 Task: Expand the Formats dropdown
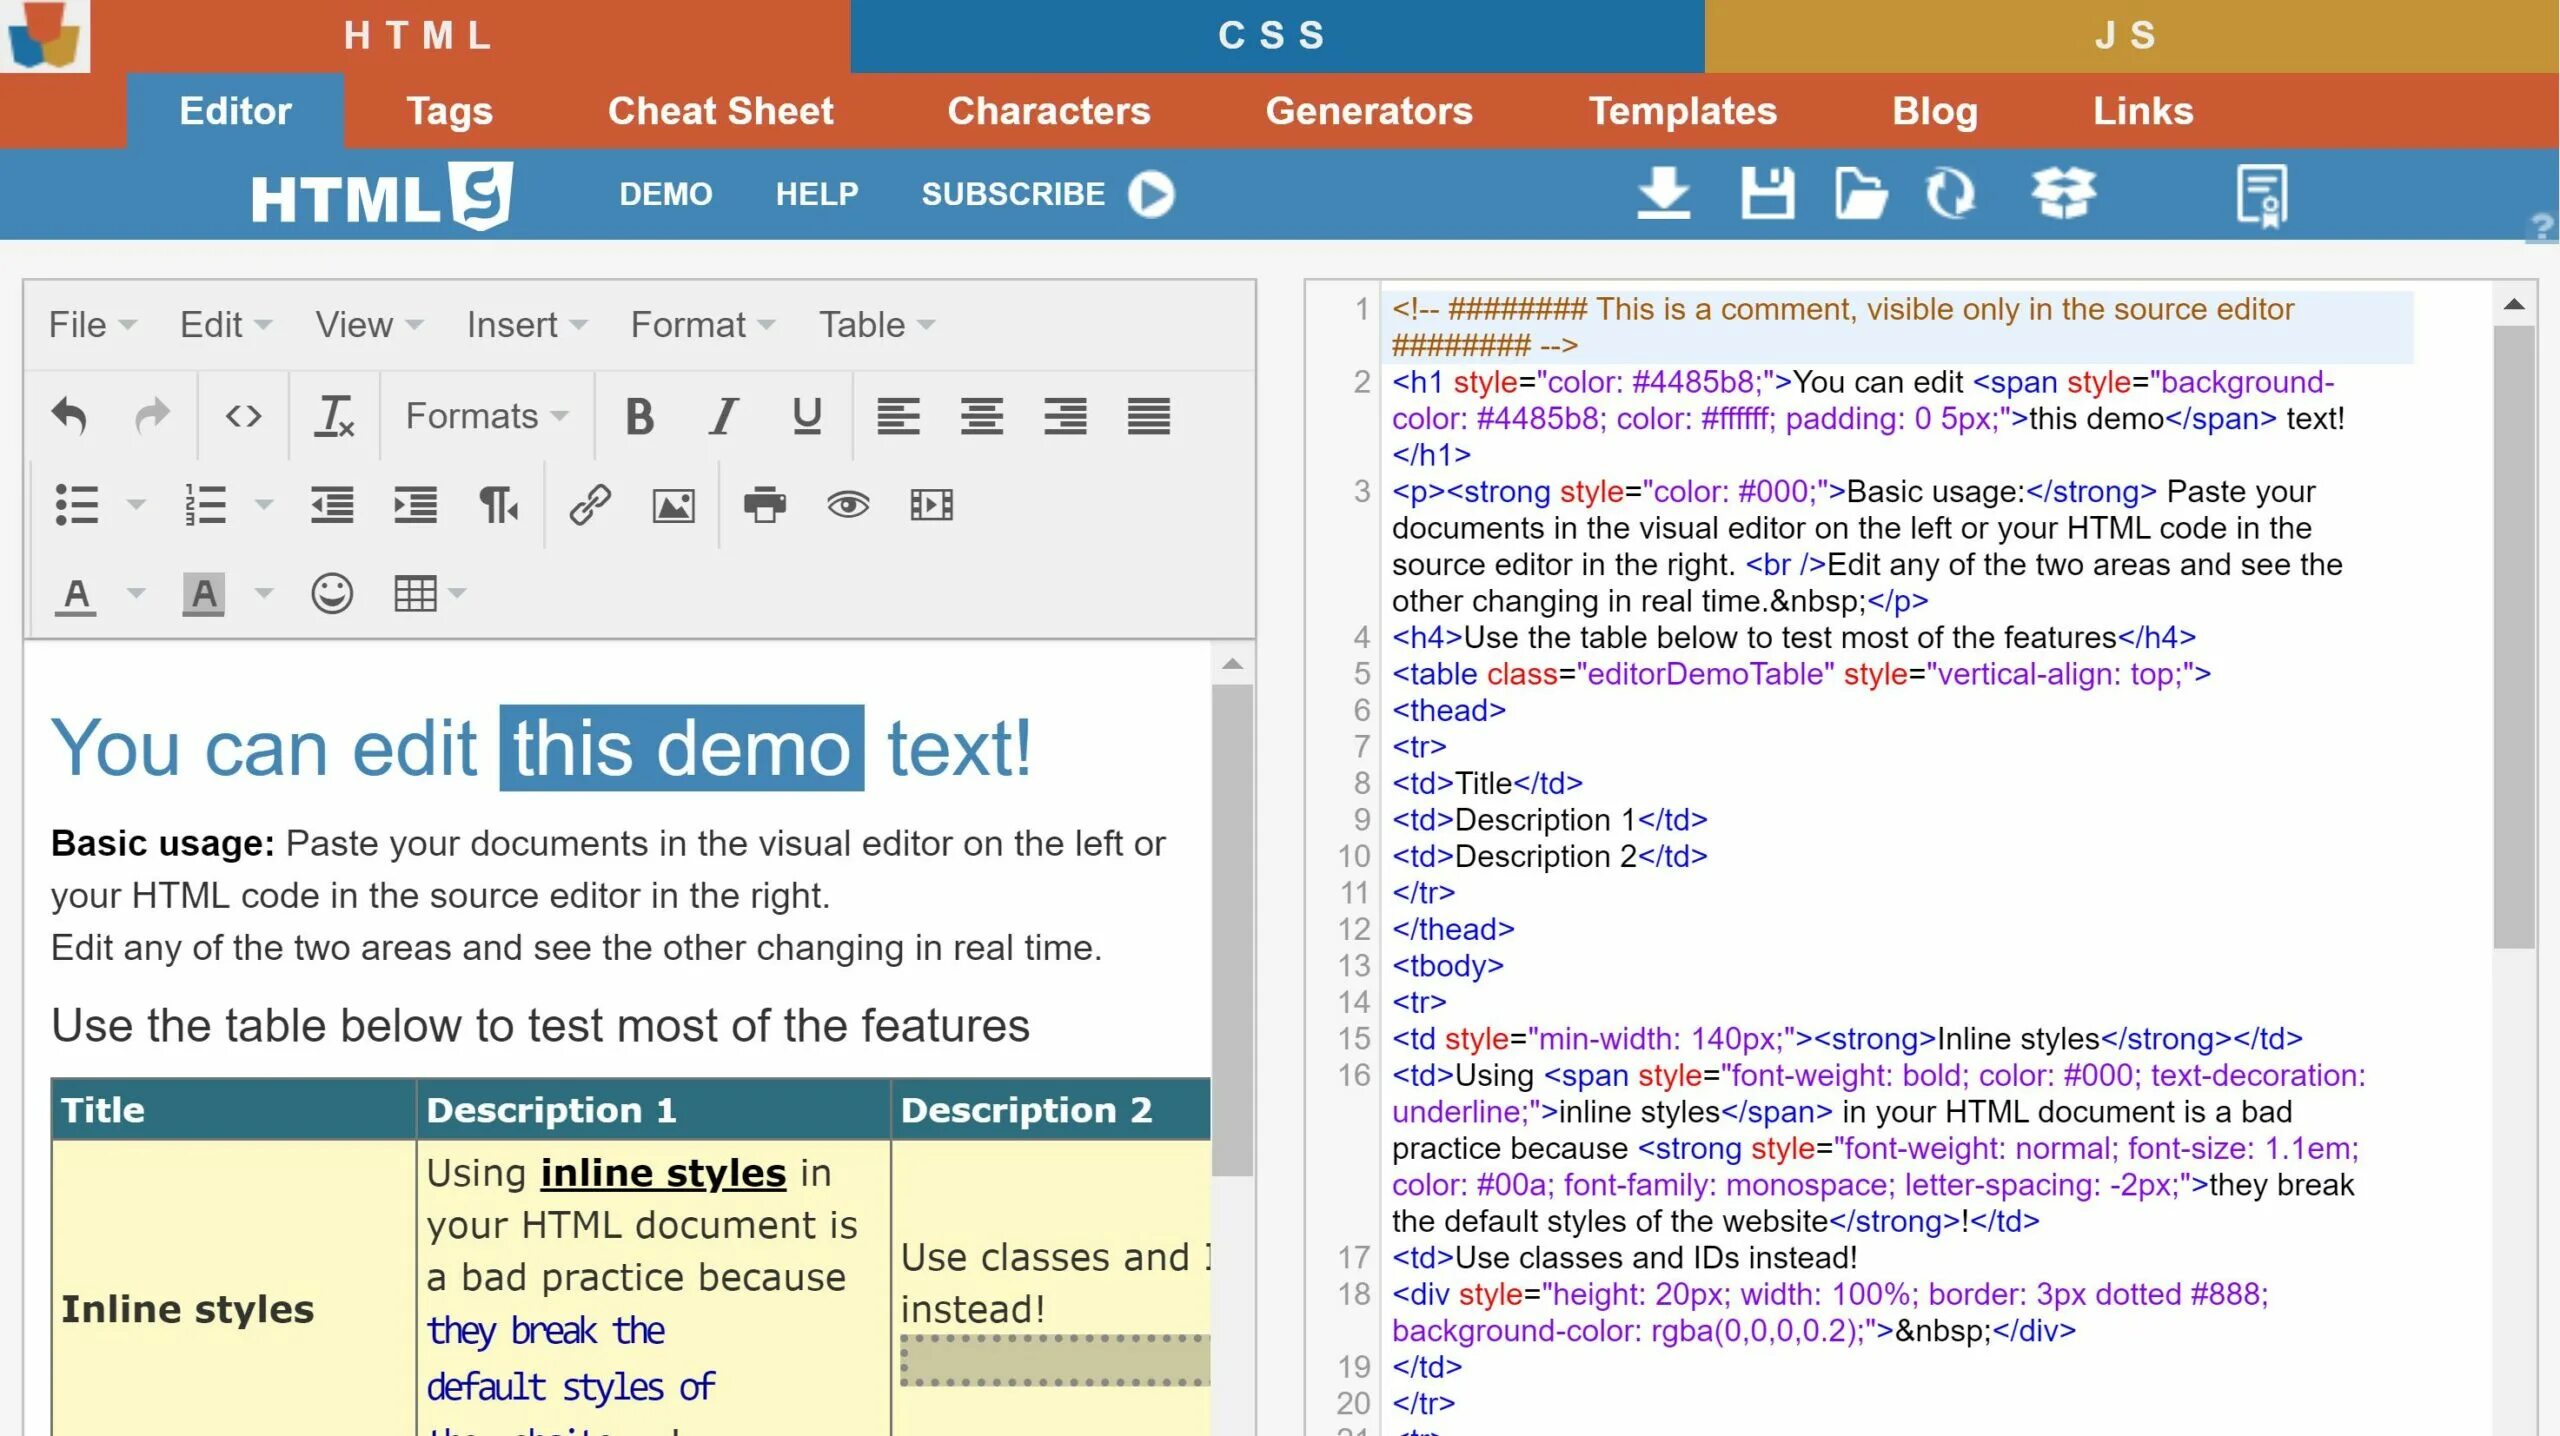click(486, 416)
